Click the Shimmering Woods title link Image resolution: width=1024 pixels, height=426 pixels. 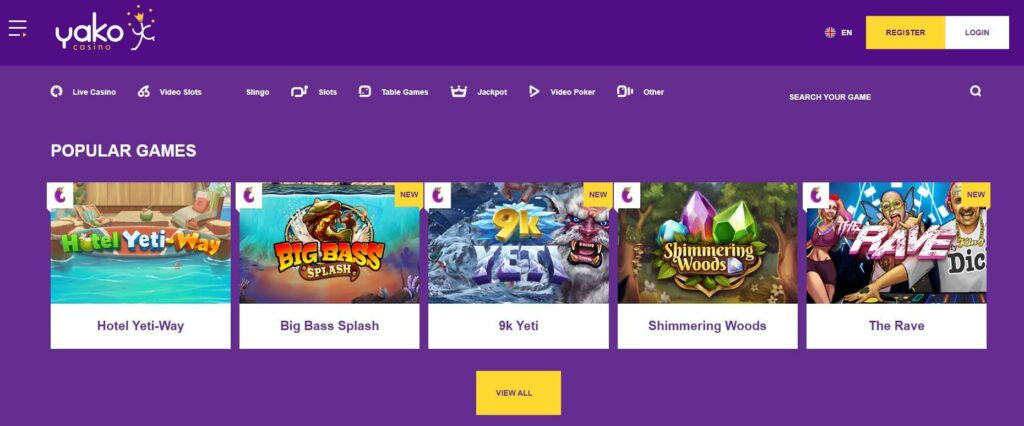[707, 325]
